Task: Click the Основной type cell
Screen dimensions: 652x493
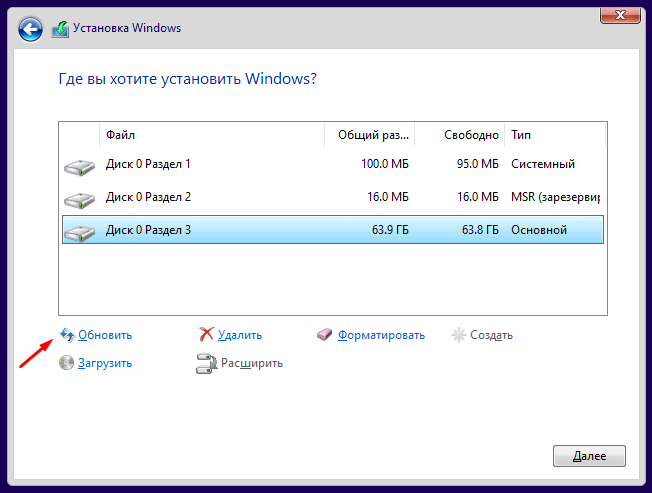Action: [x=539, y=229]
